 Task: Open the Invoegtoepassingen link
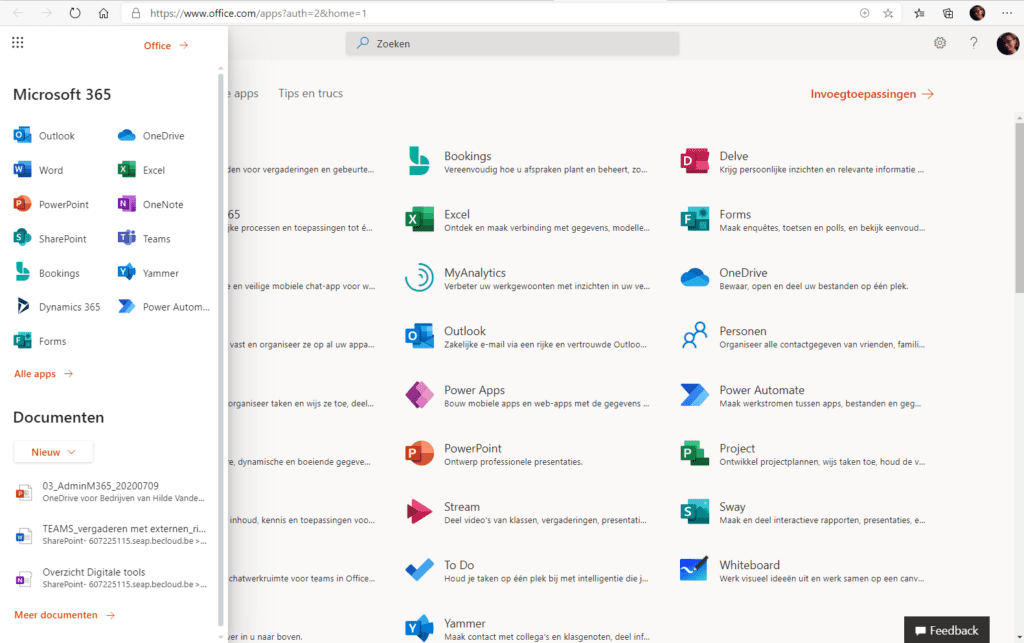(872, 94)
